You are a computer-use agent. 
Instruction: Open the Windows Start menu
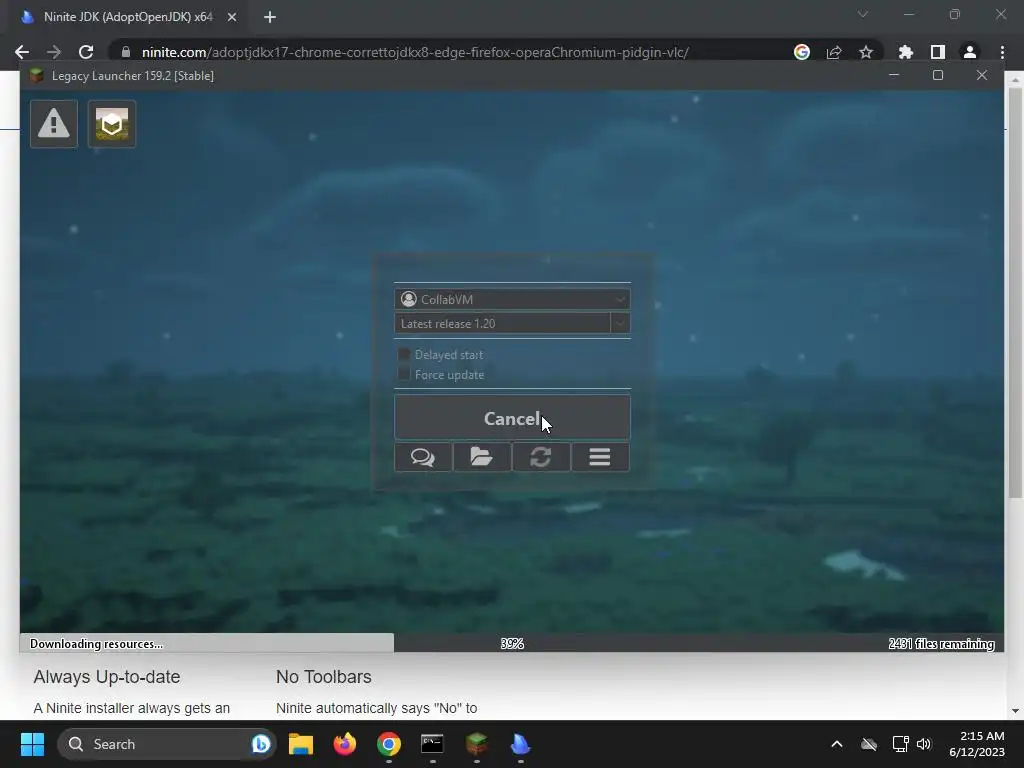pos(32,744)
